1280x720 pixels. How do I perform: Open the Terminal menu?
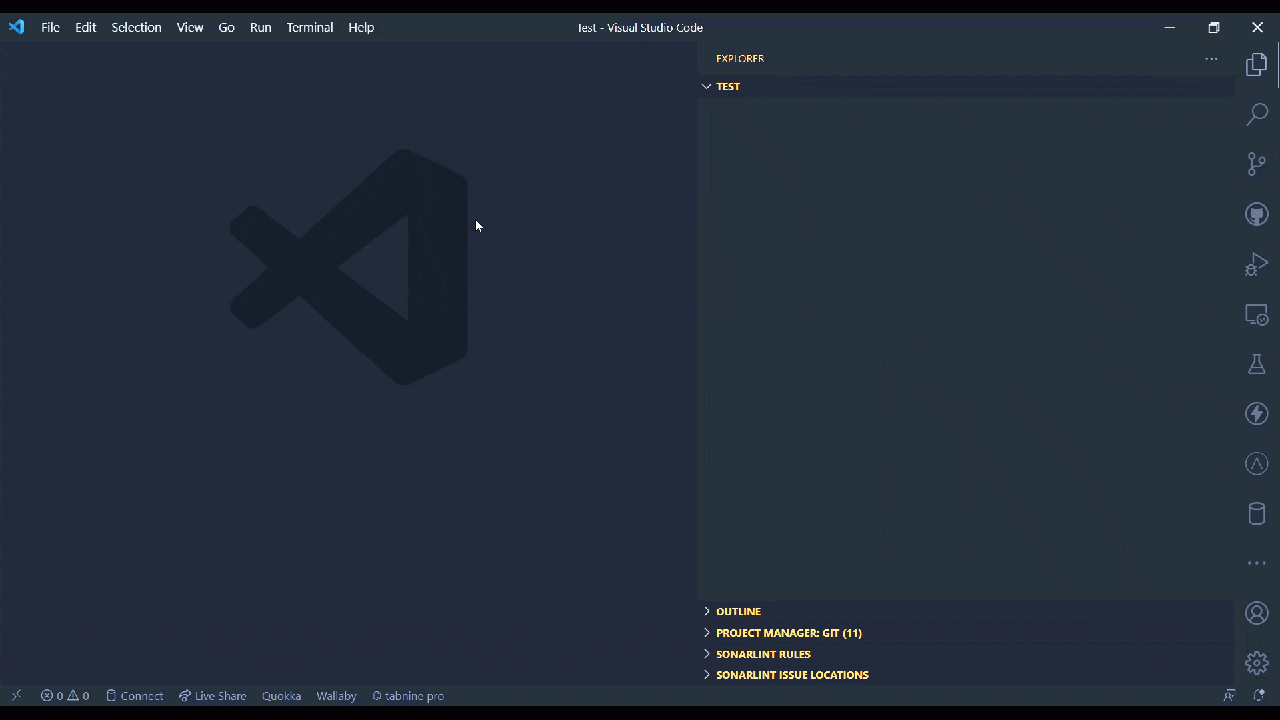pyautogui.click(x=309, y=27)
